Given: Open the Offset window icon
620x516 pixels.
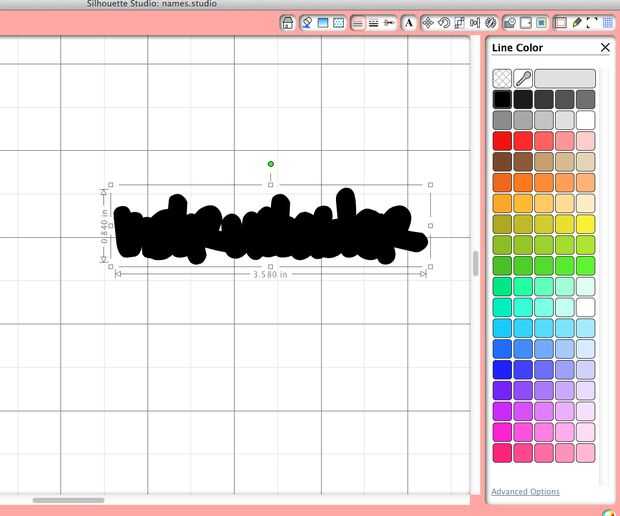Looking at the screenshot, I should tap(526, 23).
